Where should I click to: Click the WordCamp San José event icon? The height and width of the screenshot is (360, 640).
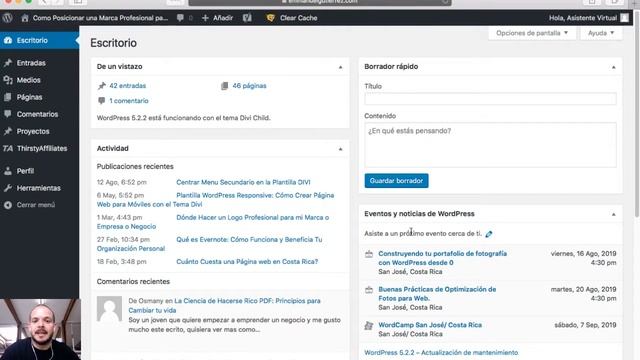(369, 326)
